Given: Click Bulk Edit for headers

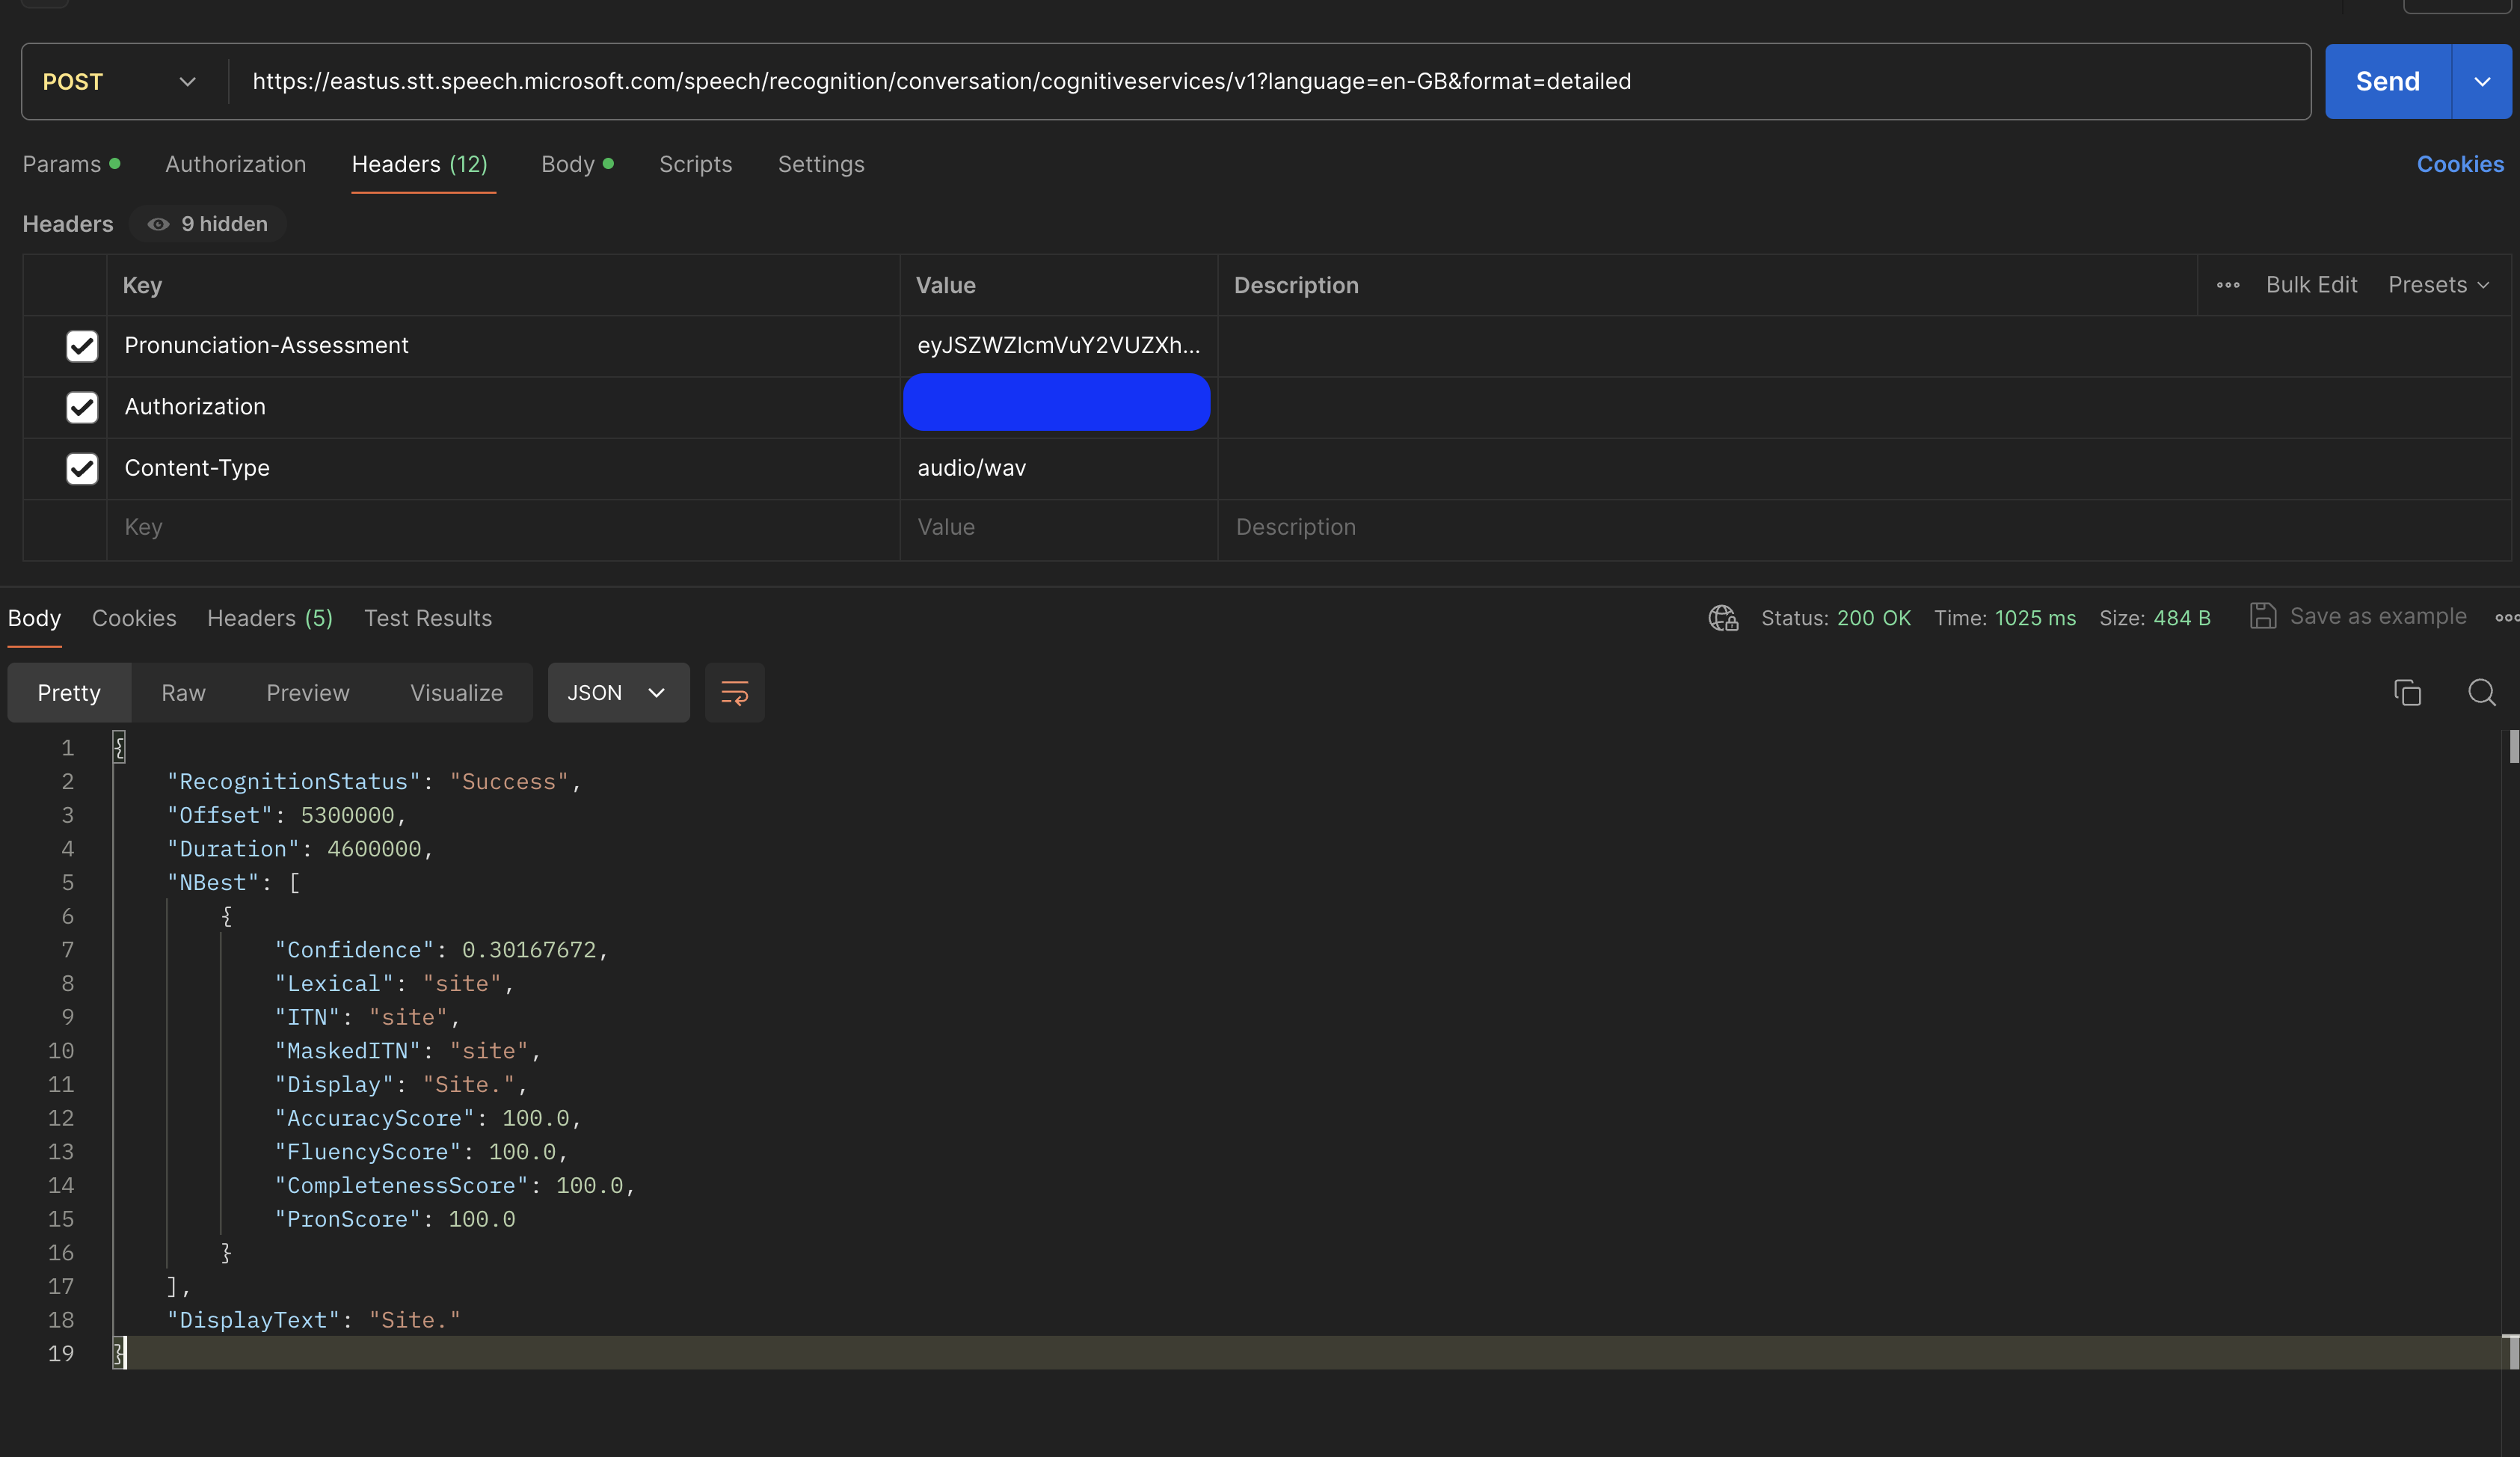Looking at the screenshot, I should point(2311,285).
